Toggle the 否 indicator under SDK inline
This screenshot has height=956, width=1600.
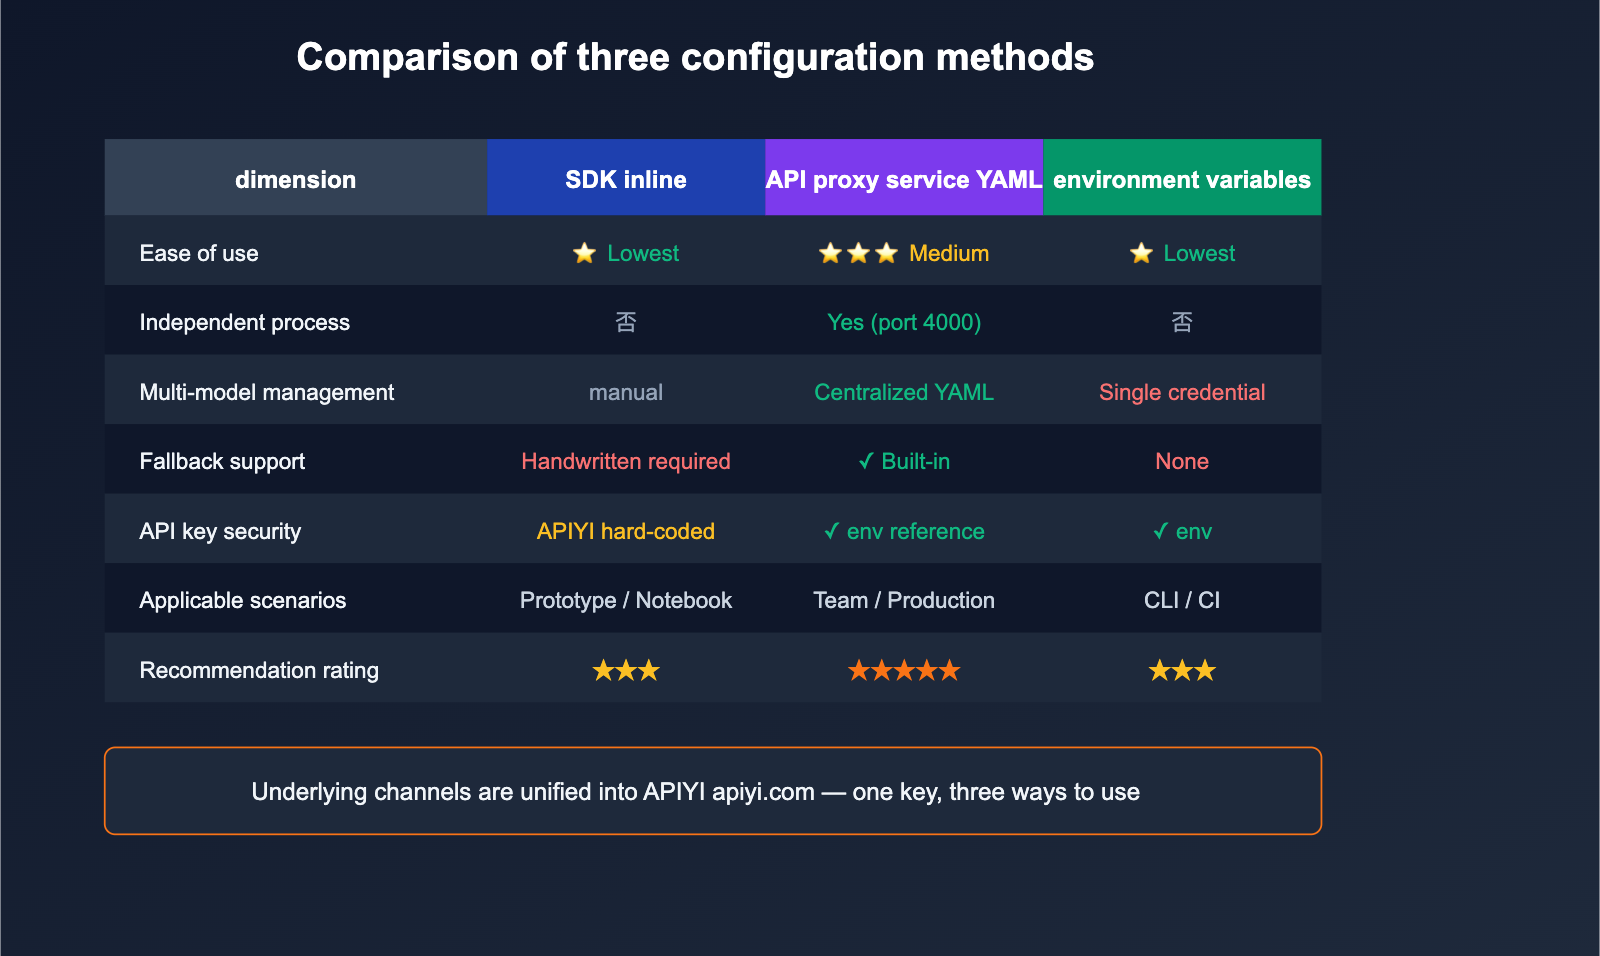tap(625, 321)
